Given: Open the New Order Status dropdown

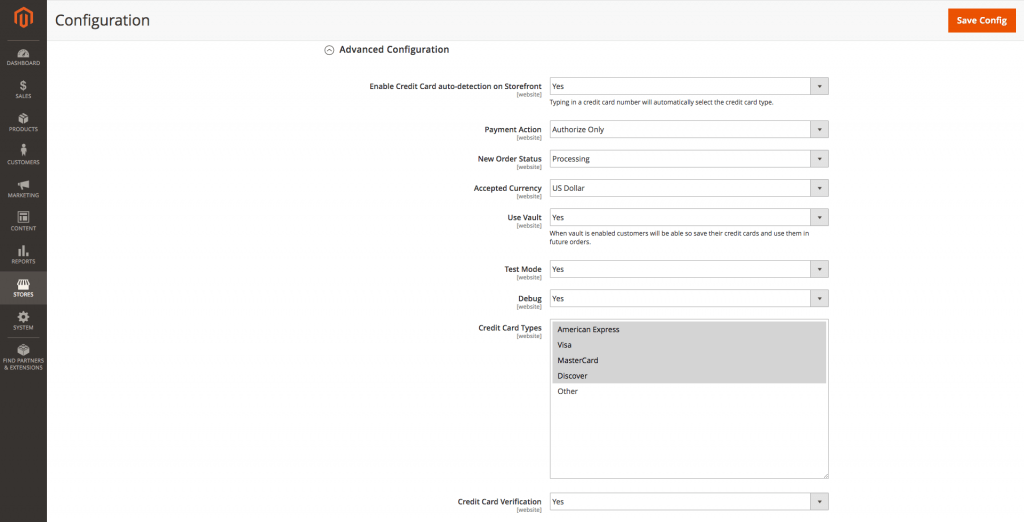Looking at the screenshot, I should pyautogui.click(x=688, y=159).
